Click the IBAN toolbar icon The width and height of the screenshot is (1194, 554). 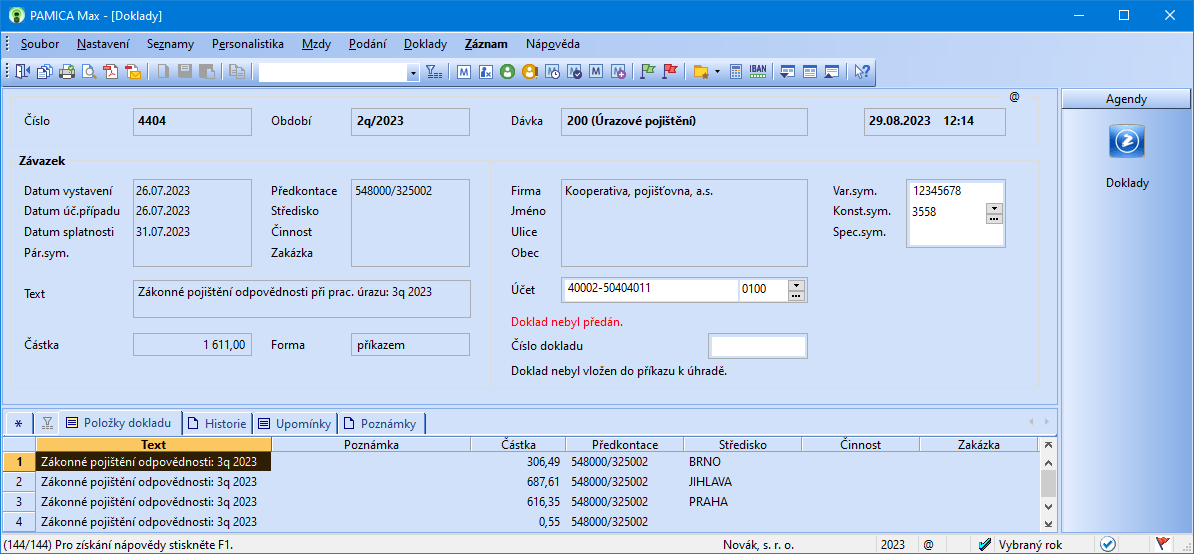(758, 72)
